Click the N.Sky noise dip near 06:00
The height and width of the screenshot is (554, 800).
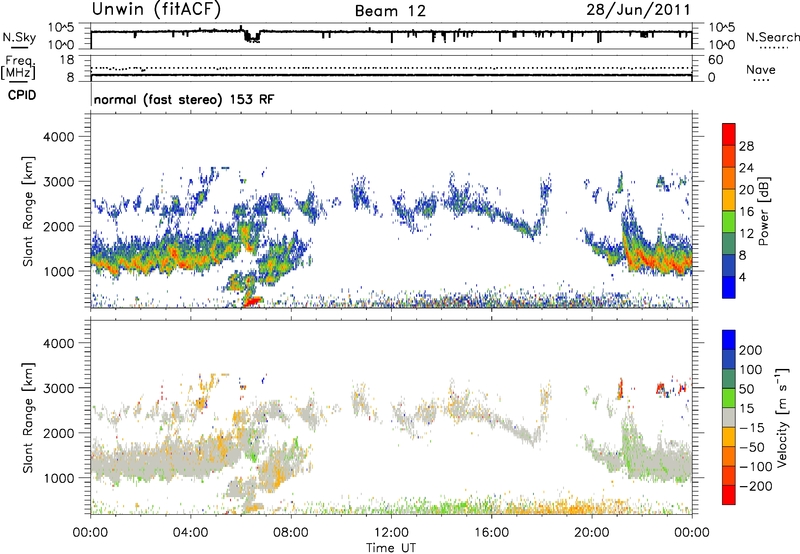point(251,35)
